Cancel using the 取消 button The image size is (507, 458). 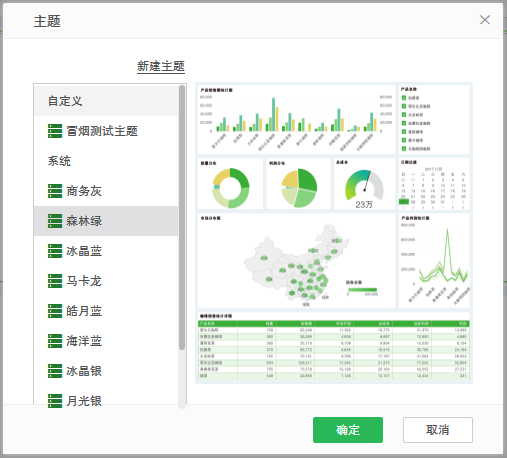pyautogui.click(x=438, y=430)
